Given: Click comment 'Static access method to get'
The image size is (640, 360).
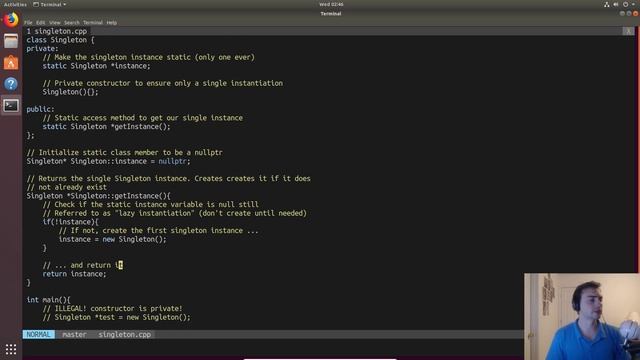Looking at the screenshot, I should (143, 118).
